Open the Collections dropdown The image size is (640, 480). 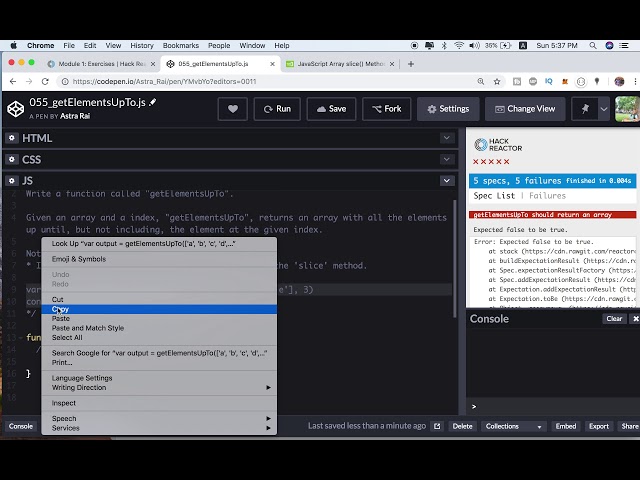point(513,426)
